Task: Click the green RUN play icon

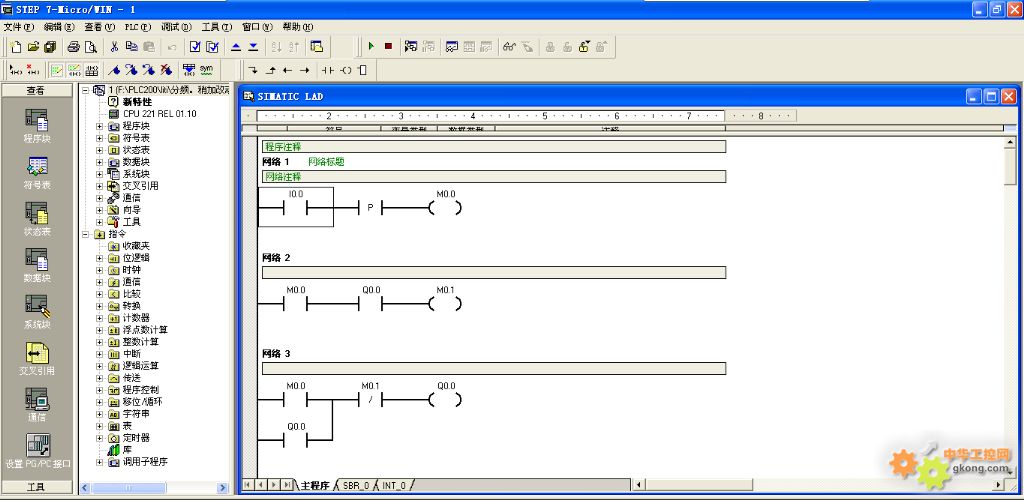Action: (371, 46)
